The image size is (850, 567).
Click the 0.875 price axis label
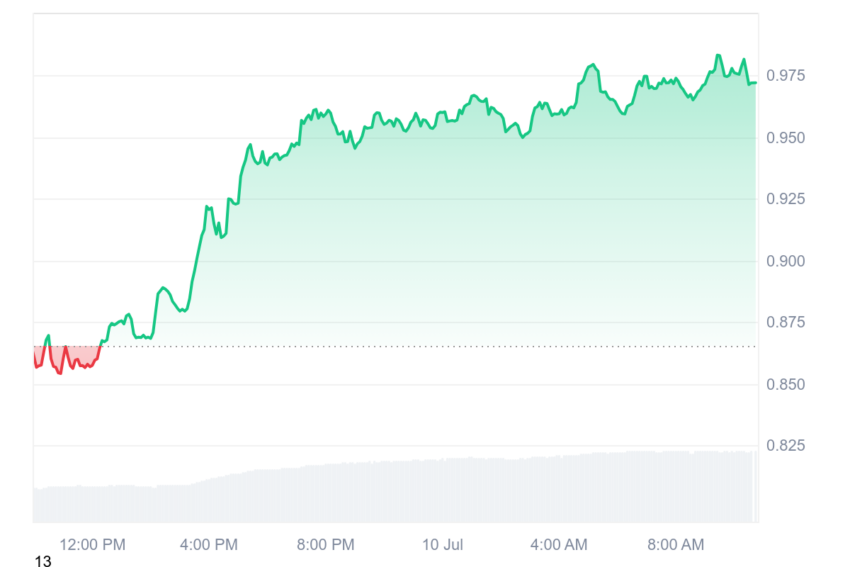tap(785, 322)
